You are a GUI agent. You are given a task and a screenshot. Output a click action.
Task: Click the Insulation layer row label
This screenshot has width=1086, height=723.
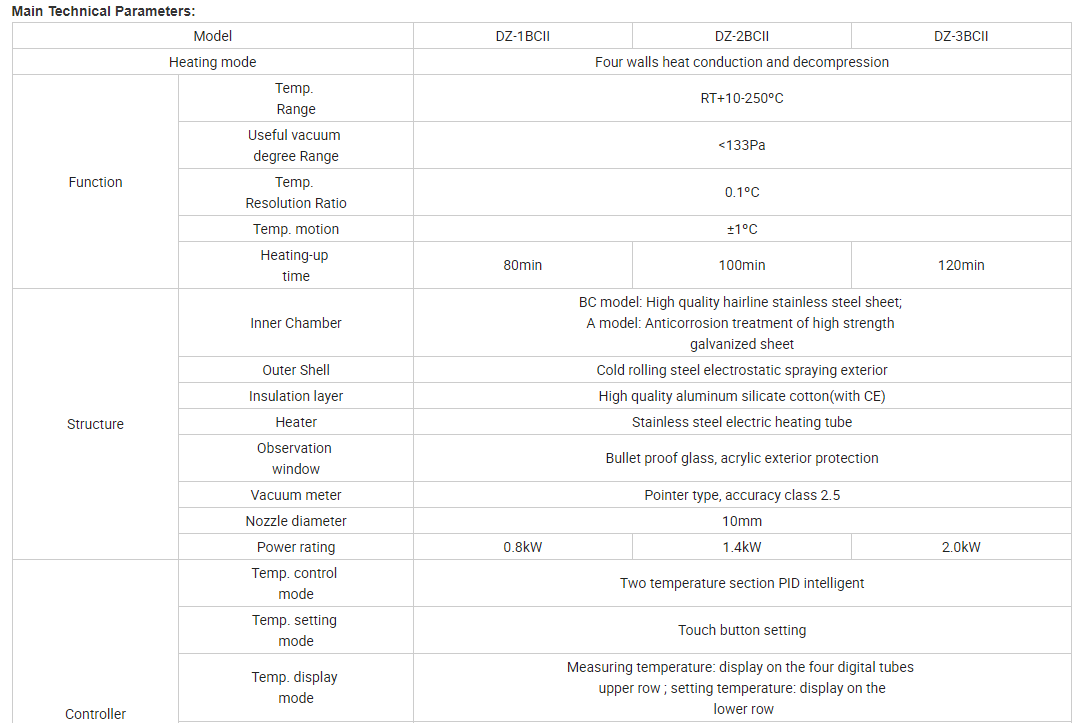coord(296,396)
